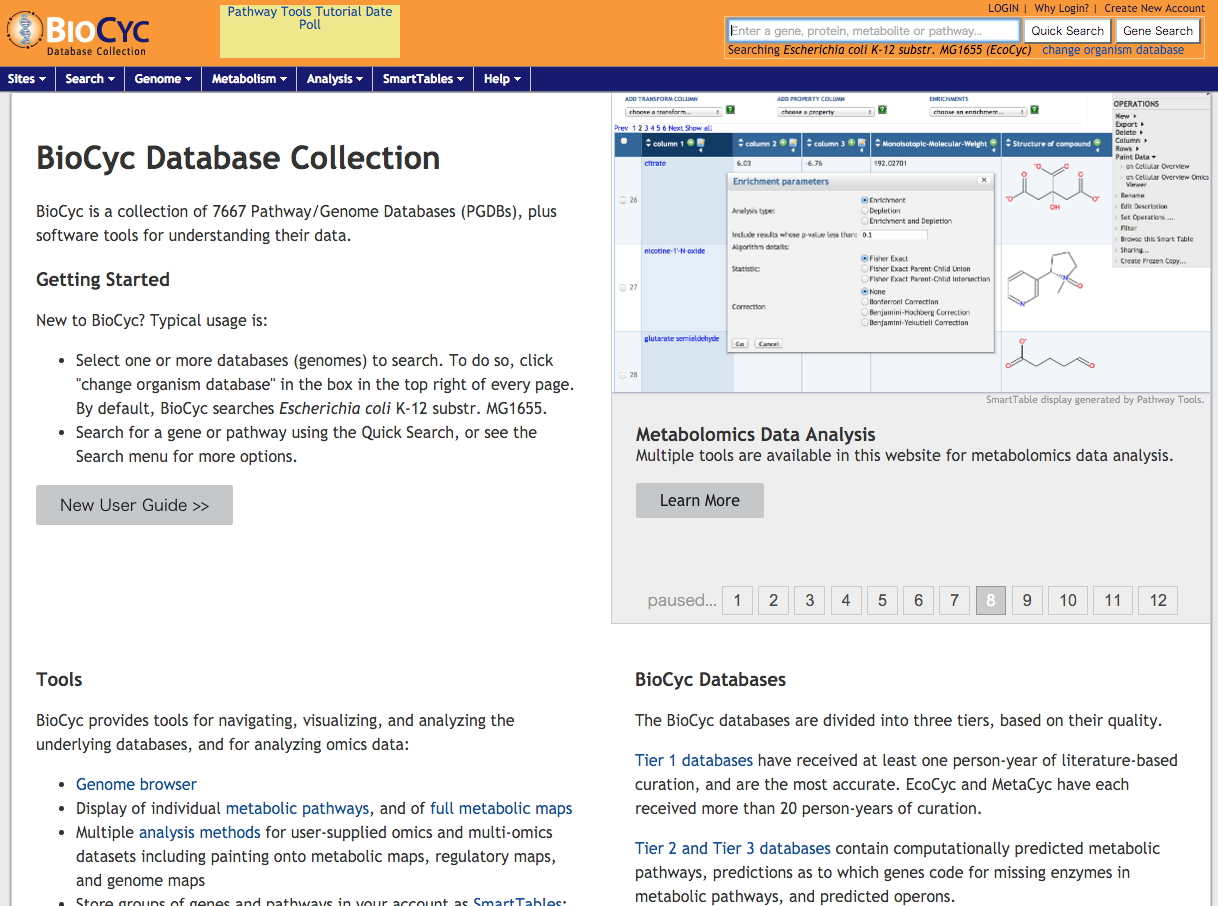Go to slide 6 in carousel
1218x906 pixels.
coord(918,600)
